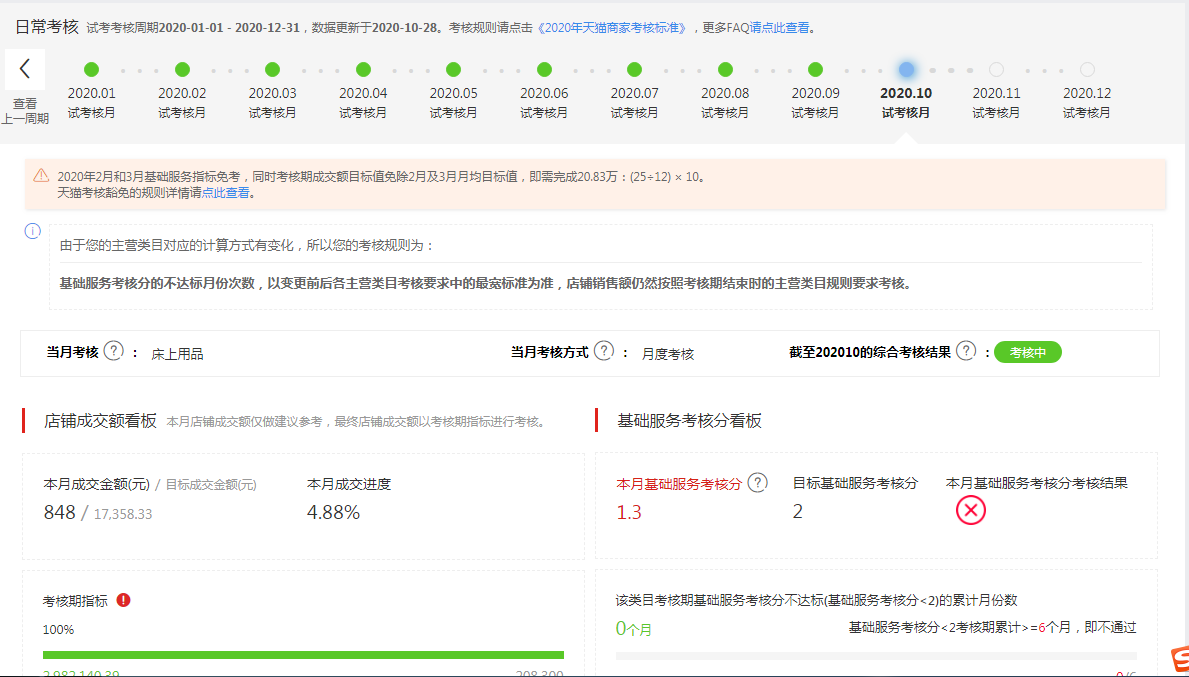
Task: Click the 查看上一周期 label
Action: [x=25, y=111]
